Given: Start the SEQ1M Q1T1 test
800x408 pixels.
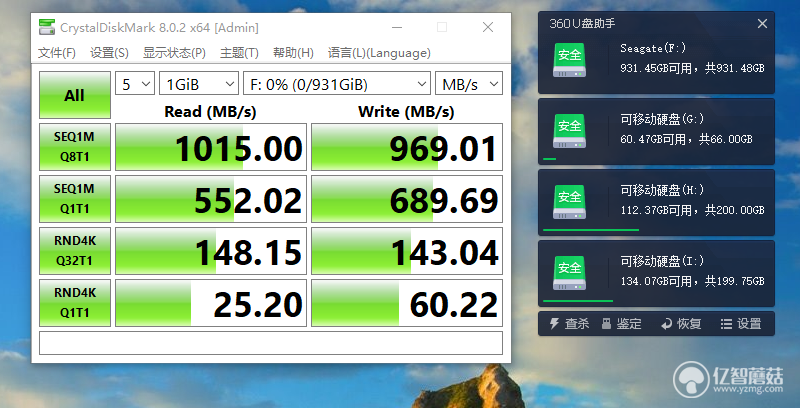Looking at the screenshot, I should [75, 199].
